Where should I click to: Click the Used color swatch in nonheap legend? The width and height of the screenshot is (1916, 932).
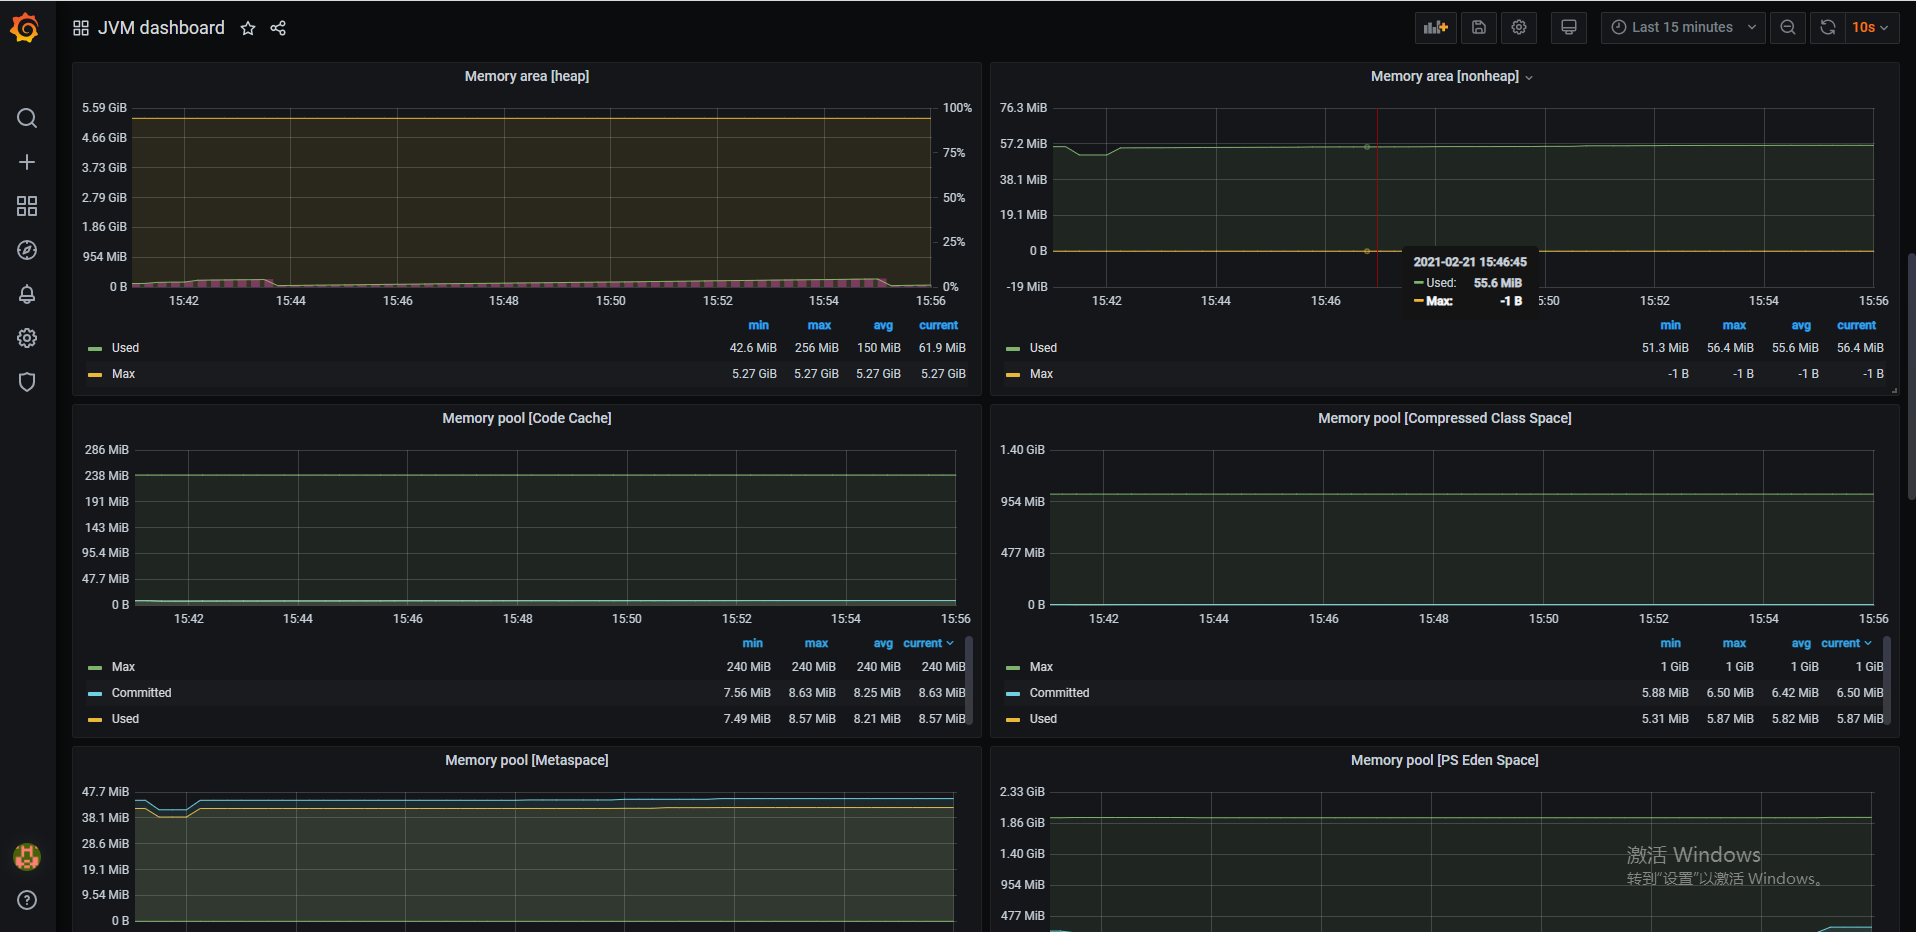(1013, 349)
